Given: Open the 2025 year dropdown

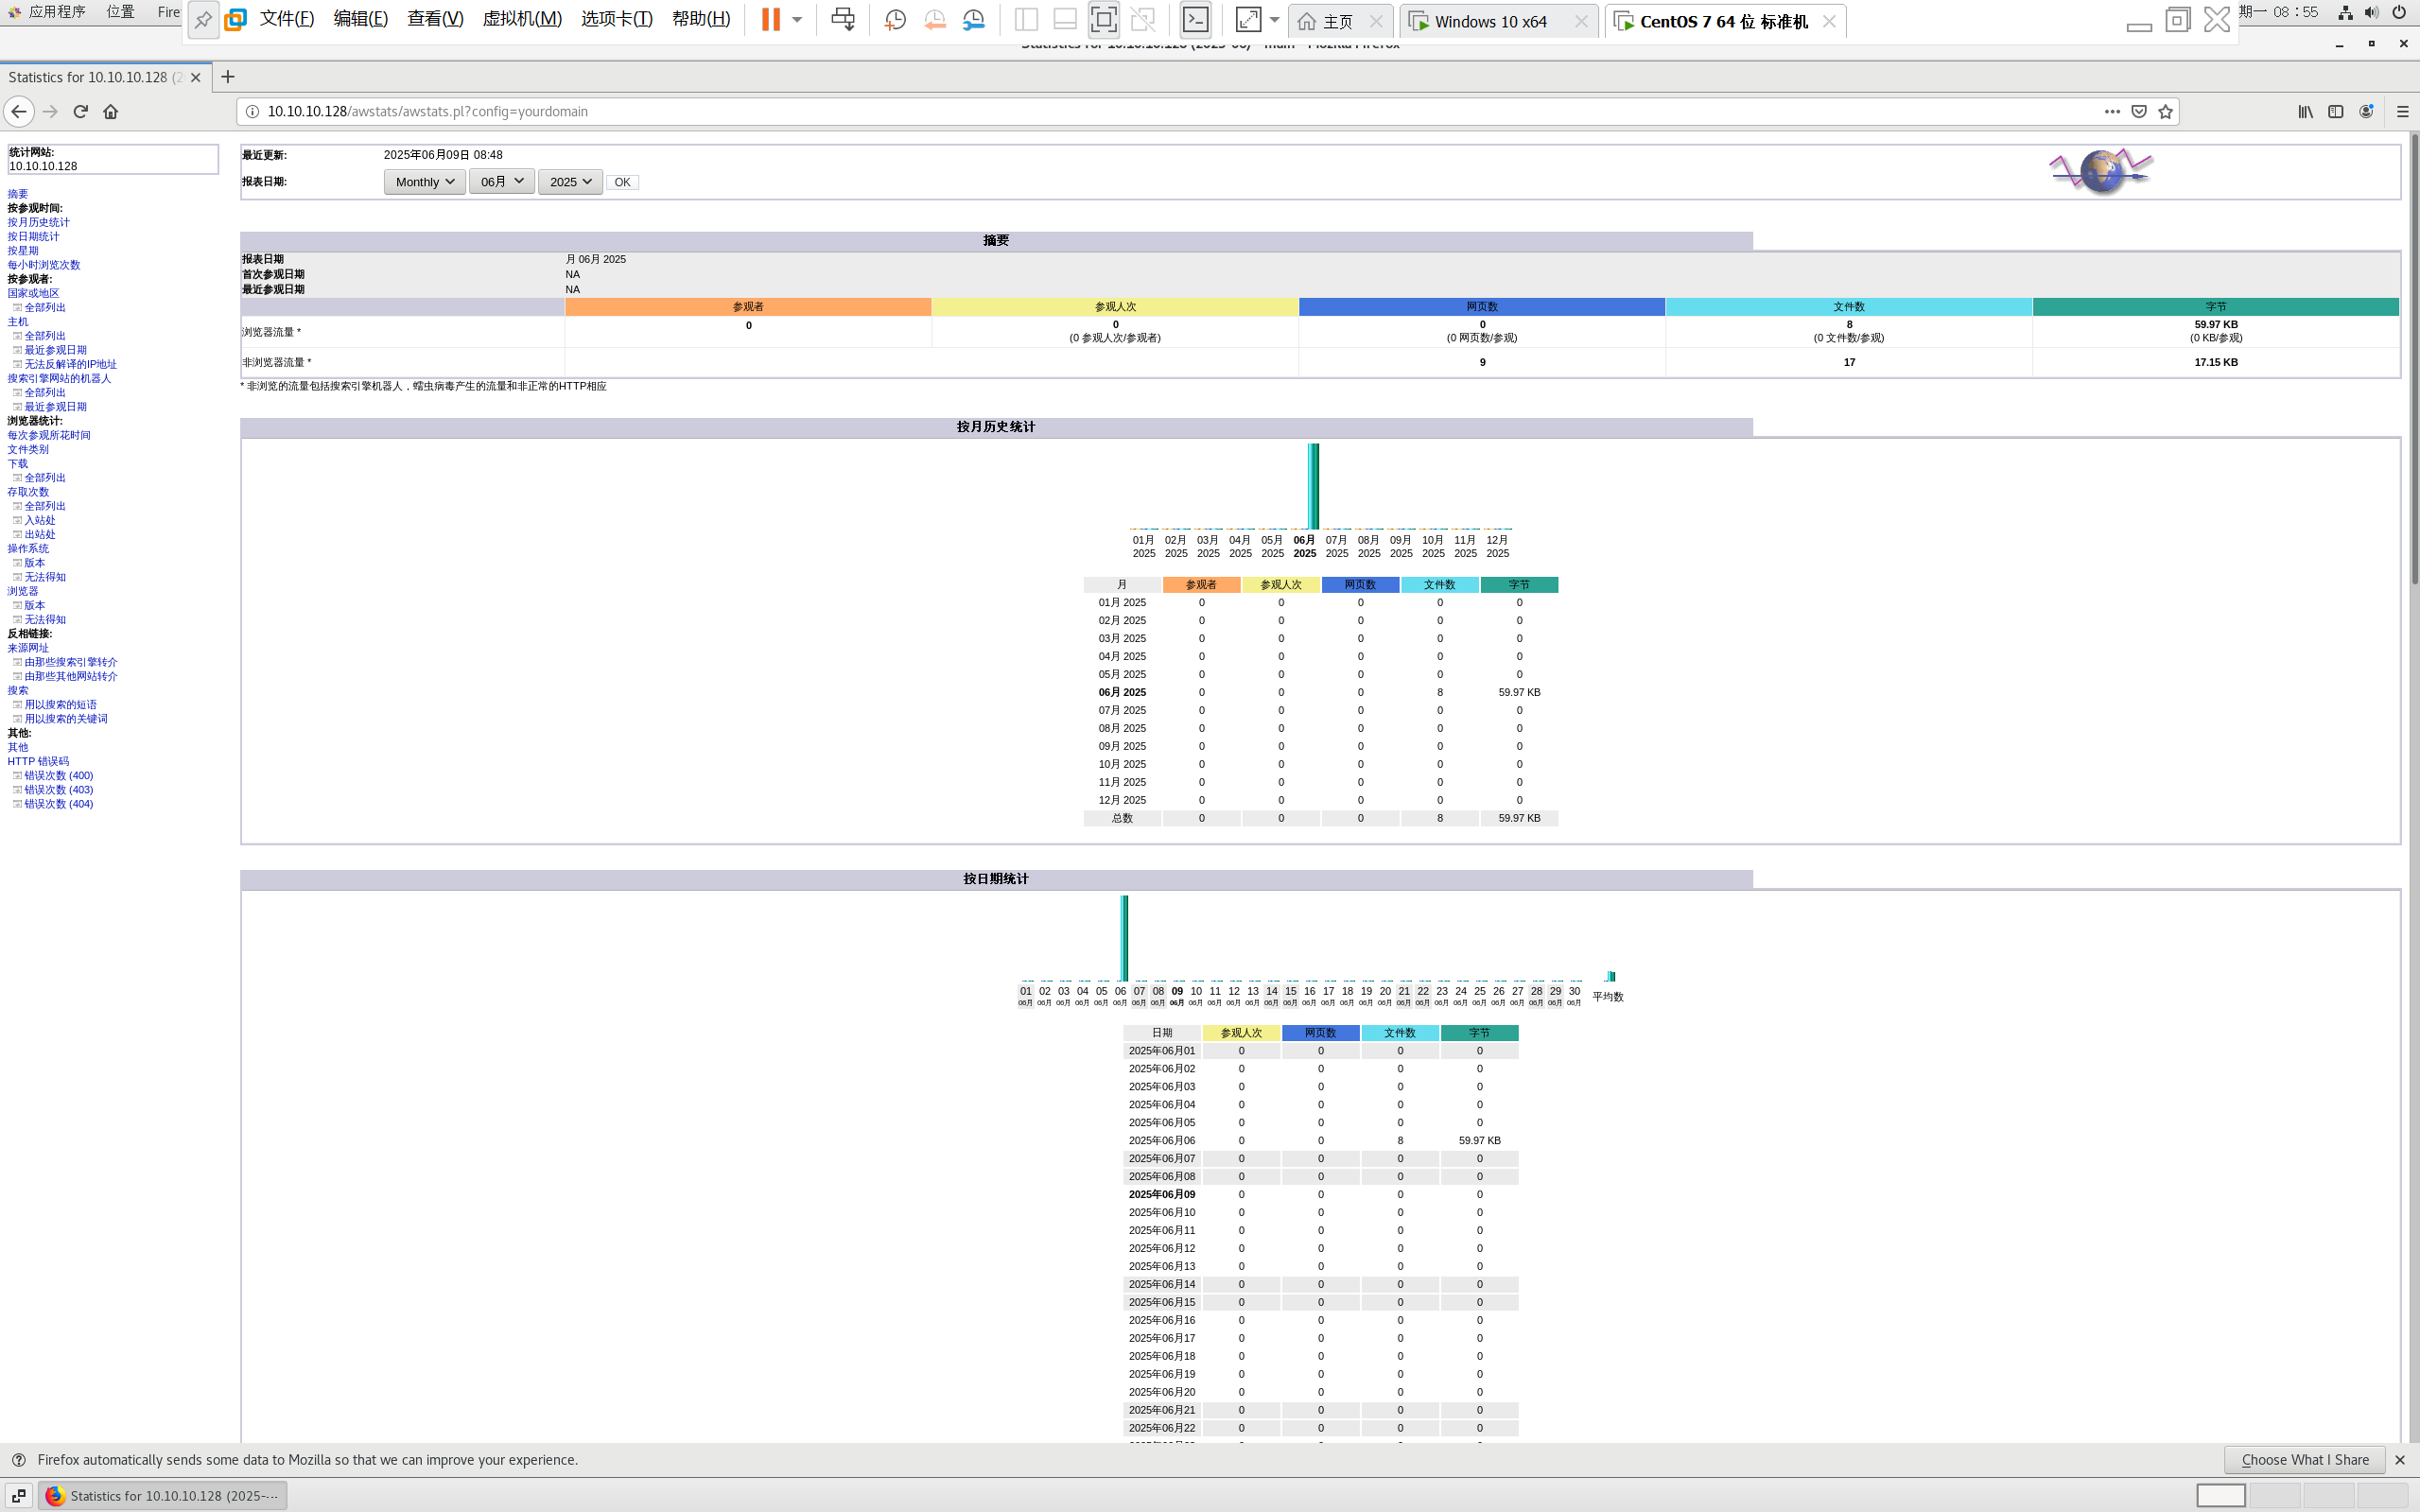Looking at the screenshot, I should pyautogui.click(x=570, y=182).
